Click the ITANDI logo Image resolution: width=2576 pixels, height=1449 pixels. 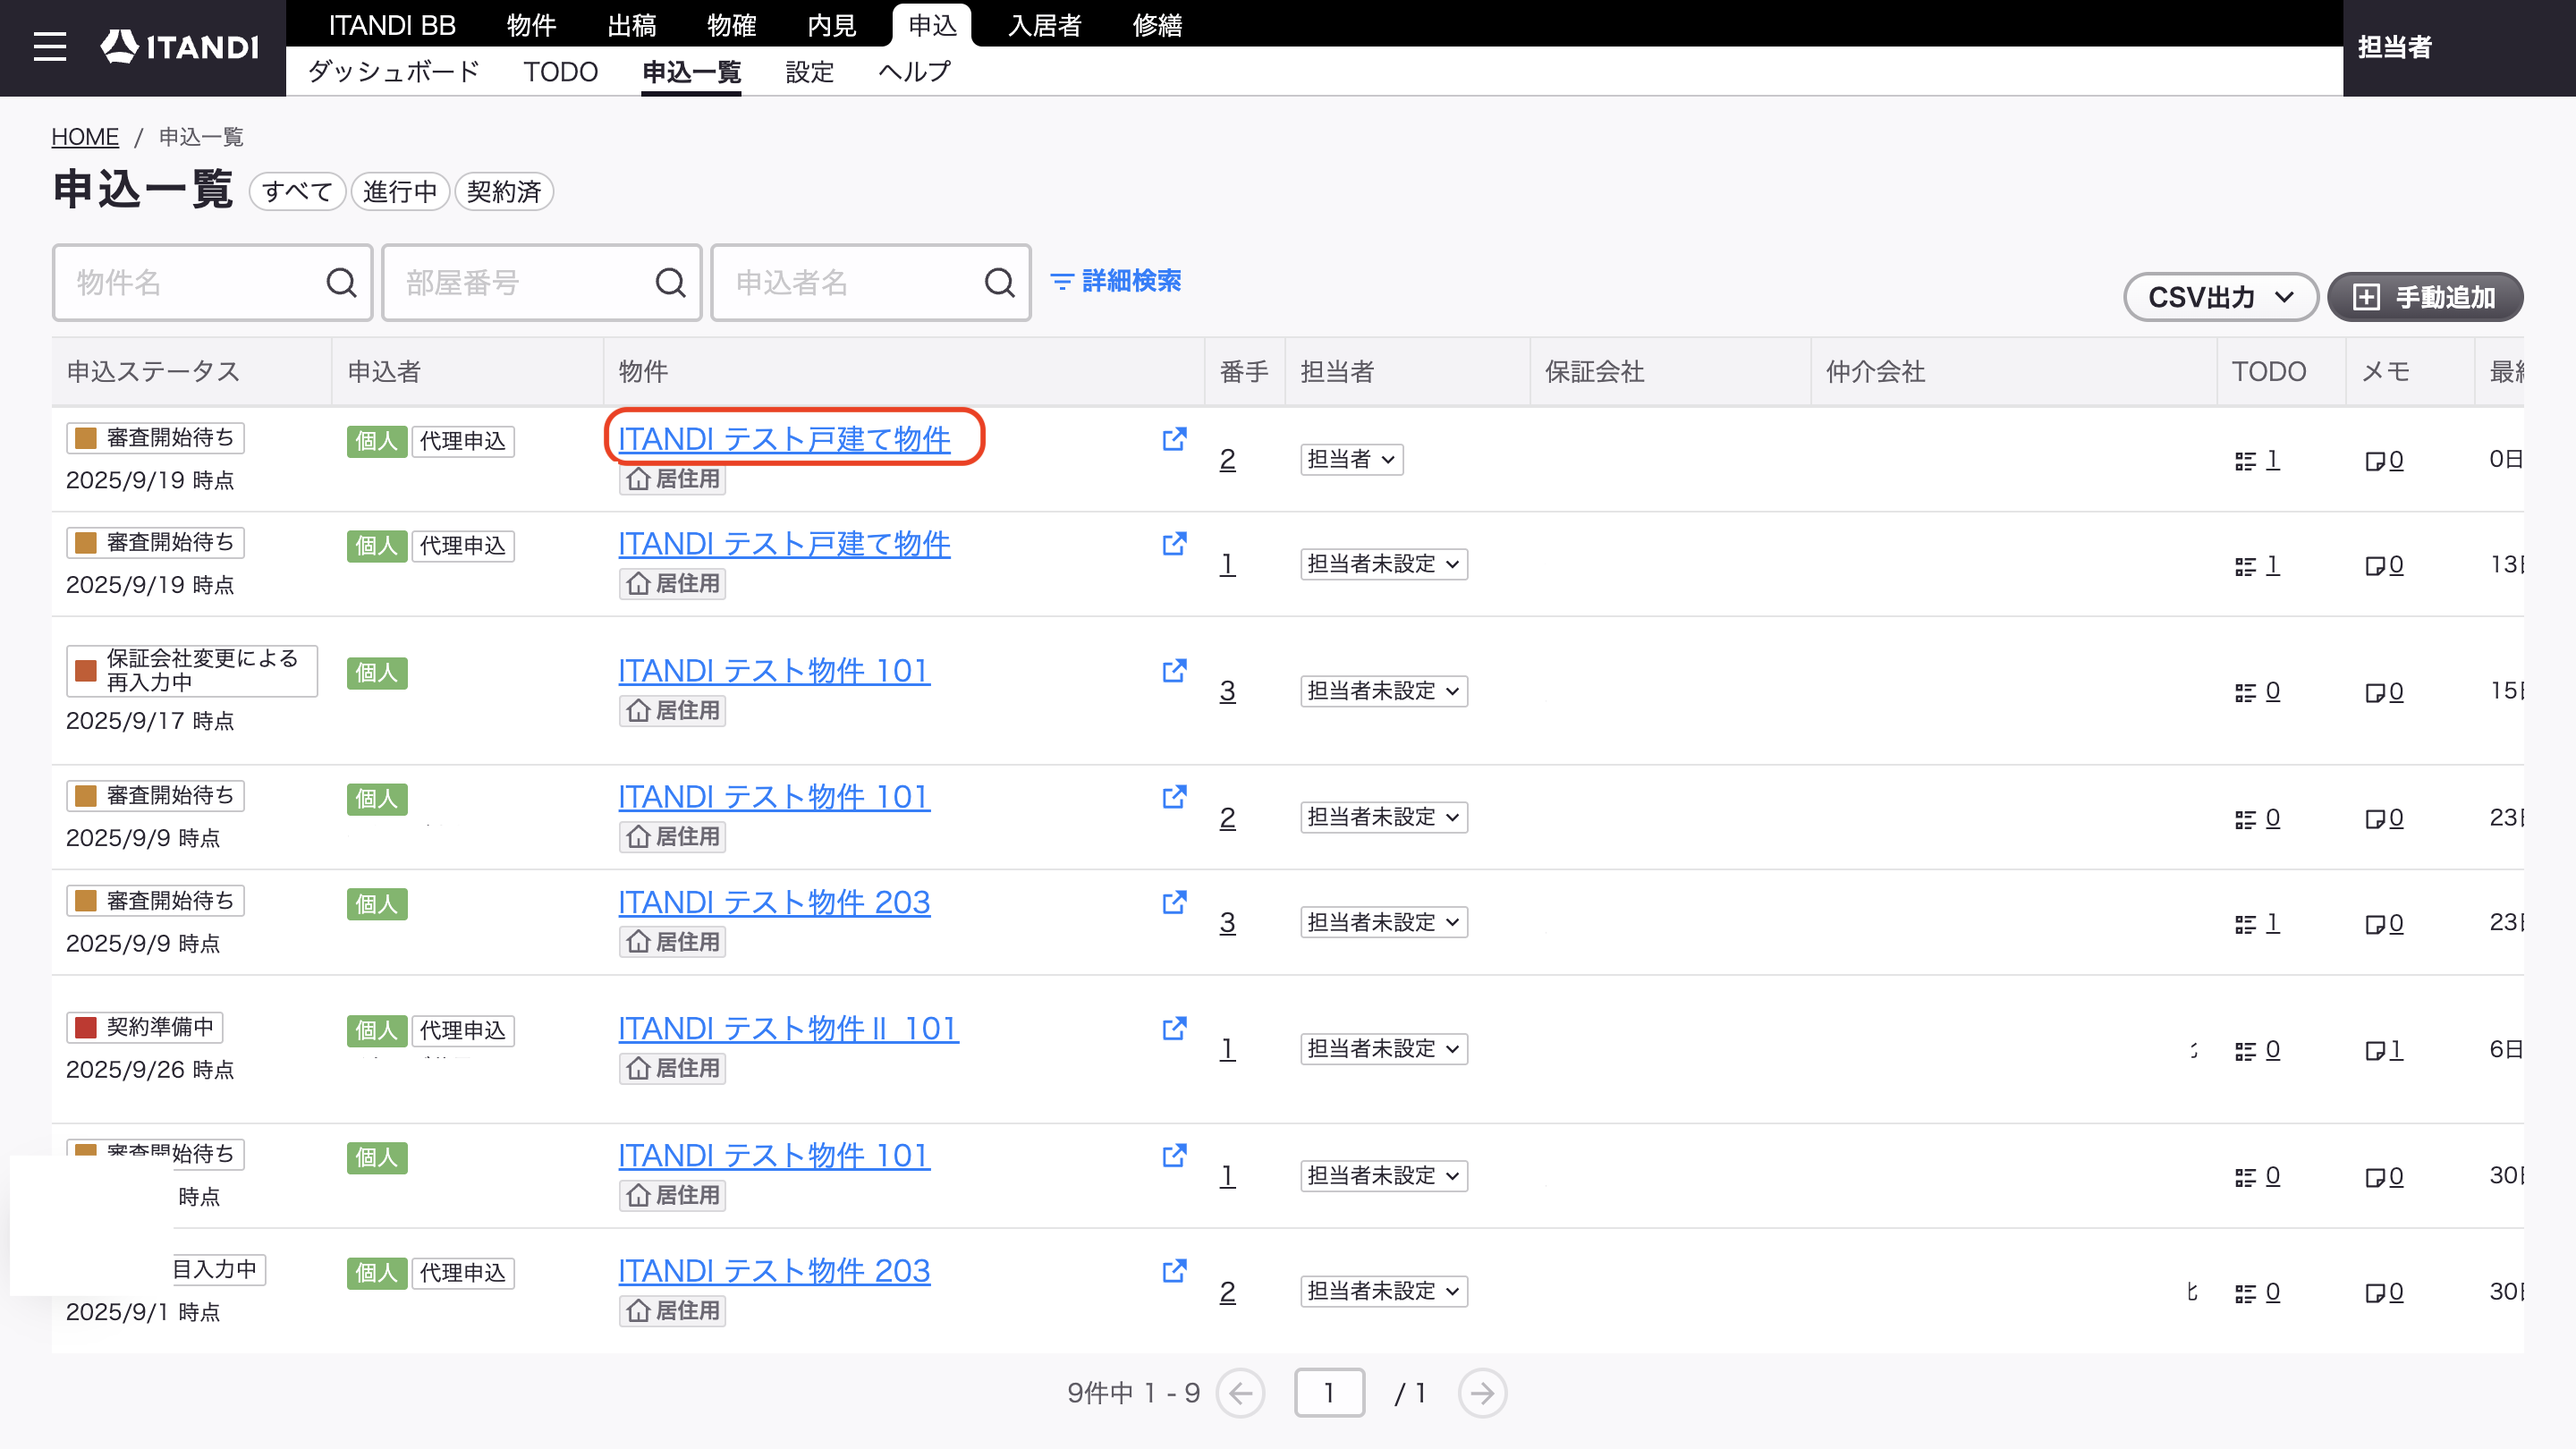pos(180,46)
